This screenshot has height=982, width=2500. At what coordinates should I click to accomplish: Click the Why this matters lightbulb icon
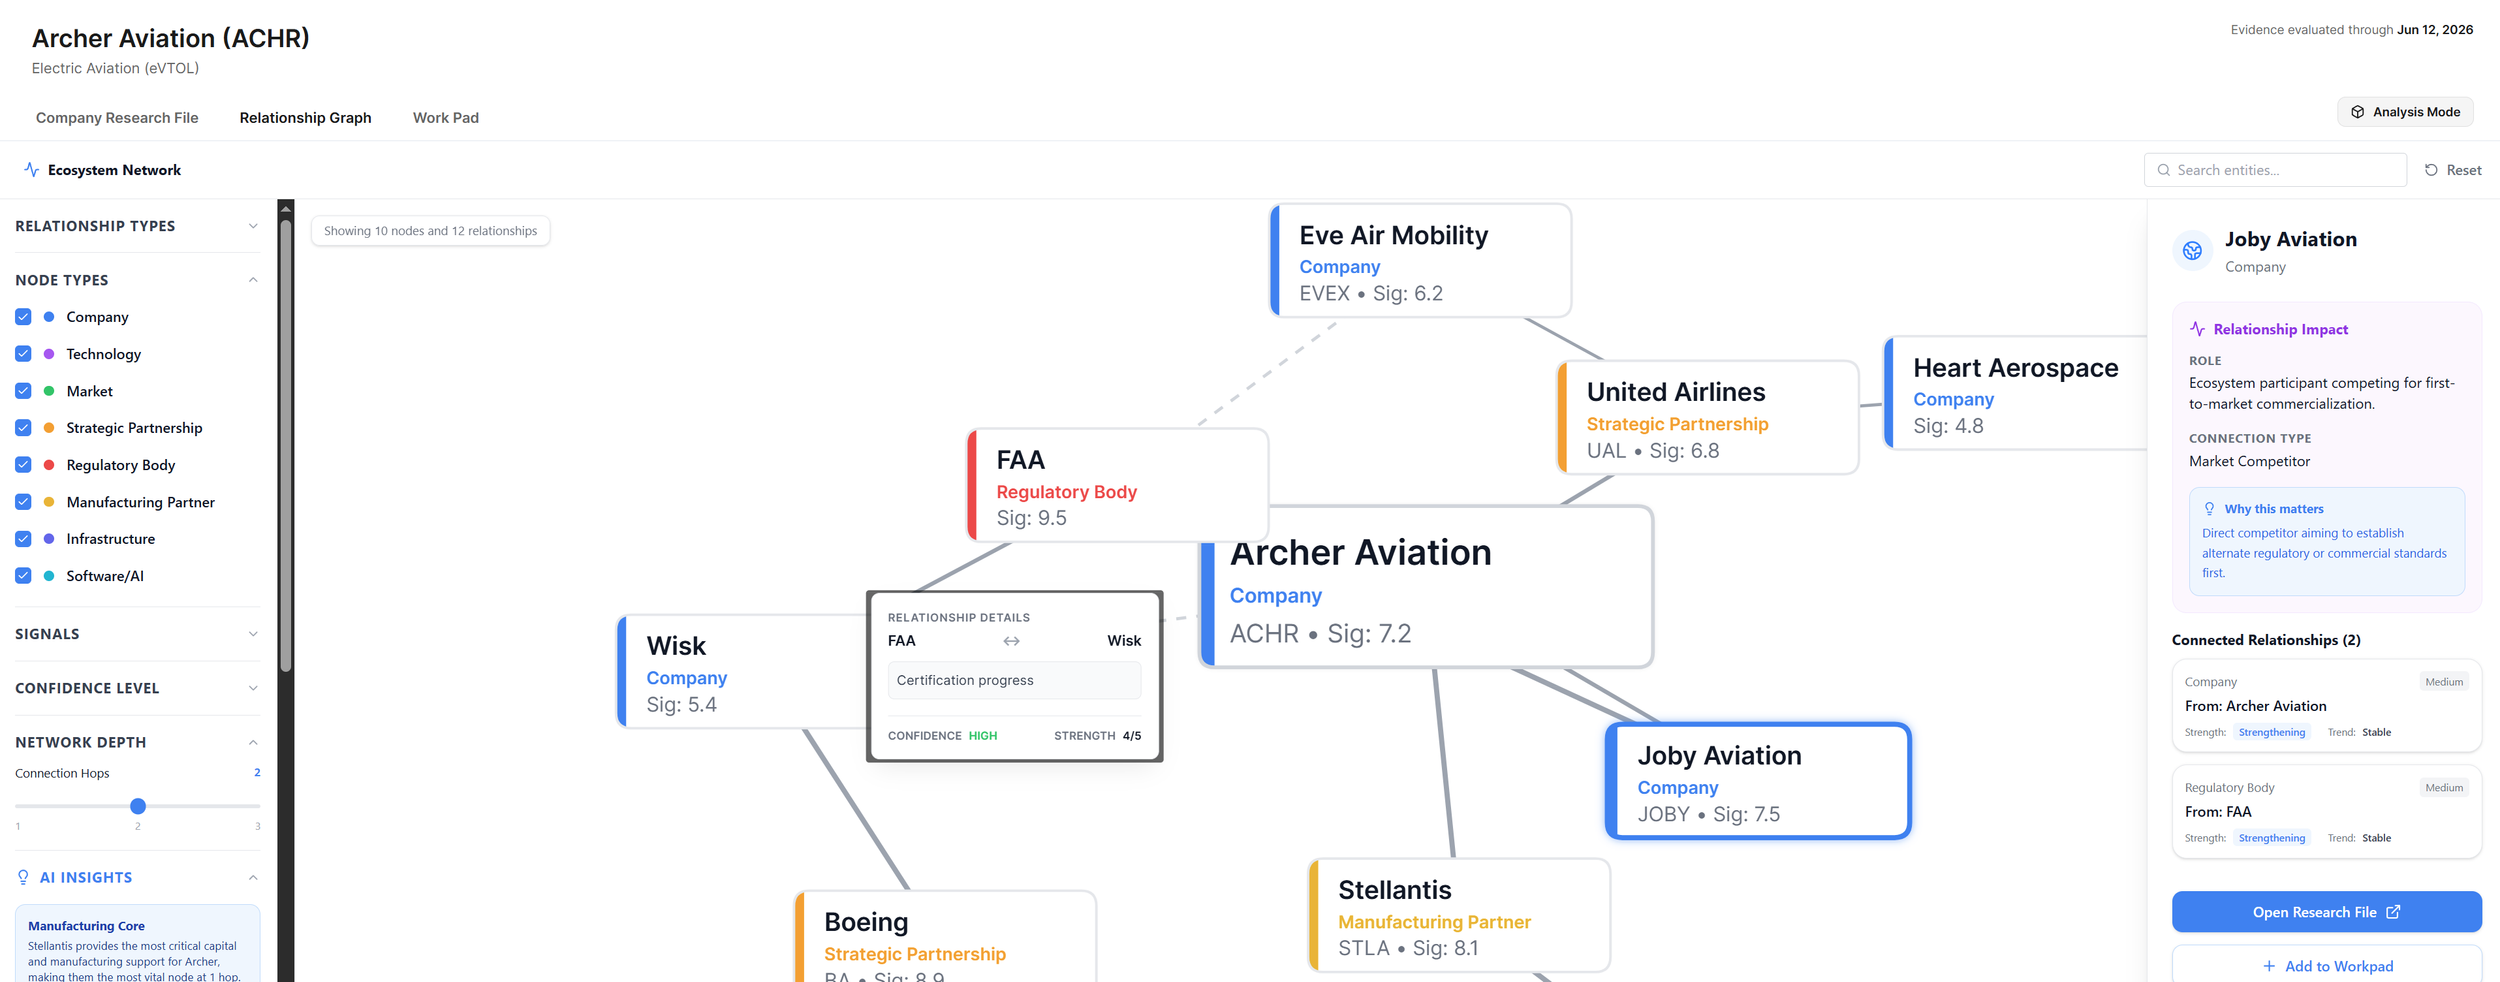(x=2210, y=509)
